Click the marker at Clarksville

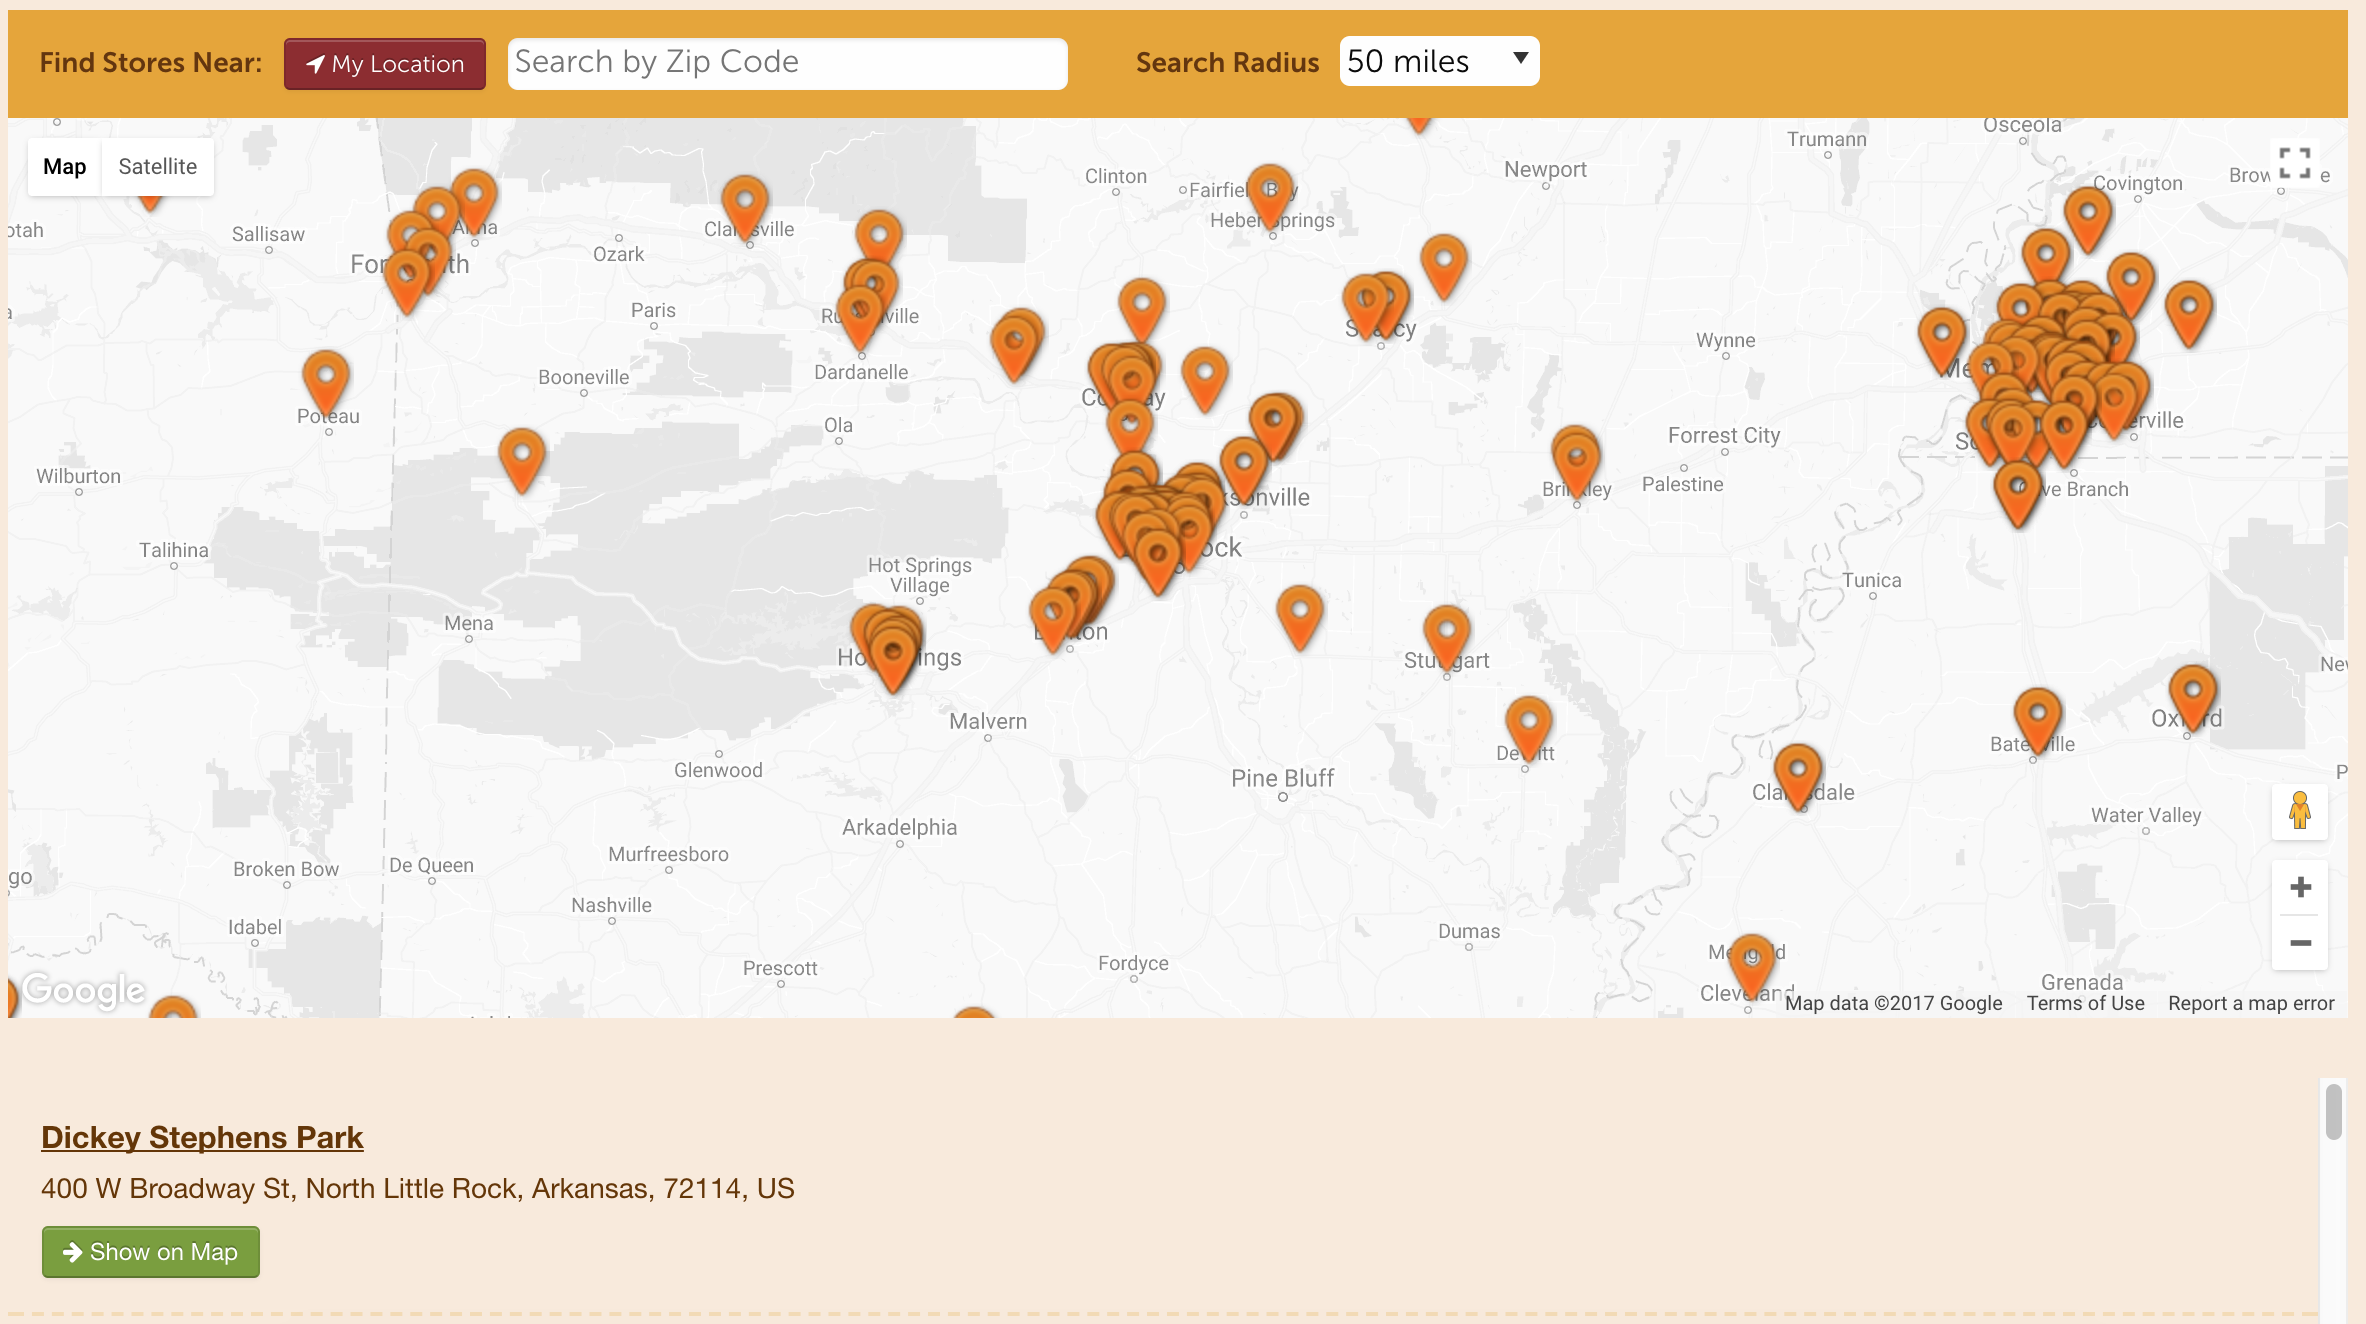745,204
